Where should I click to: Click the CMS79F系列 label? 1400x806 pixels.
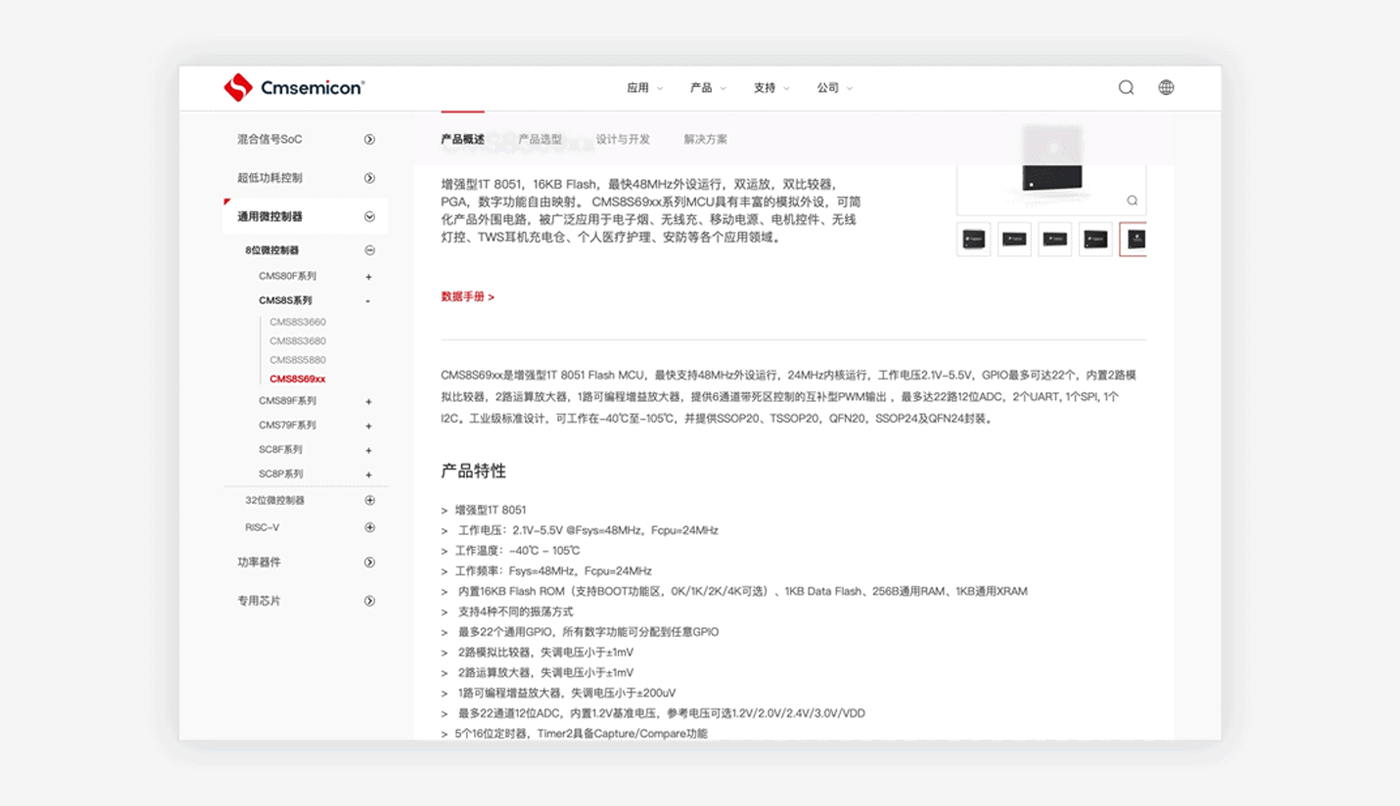288,425
